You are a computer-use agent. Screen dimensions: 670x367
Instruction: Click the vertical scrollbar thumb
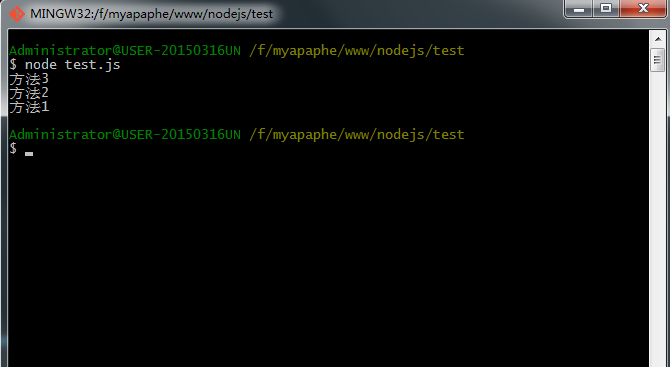click(658, 60)
